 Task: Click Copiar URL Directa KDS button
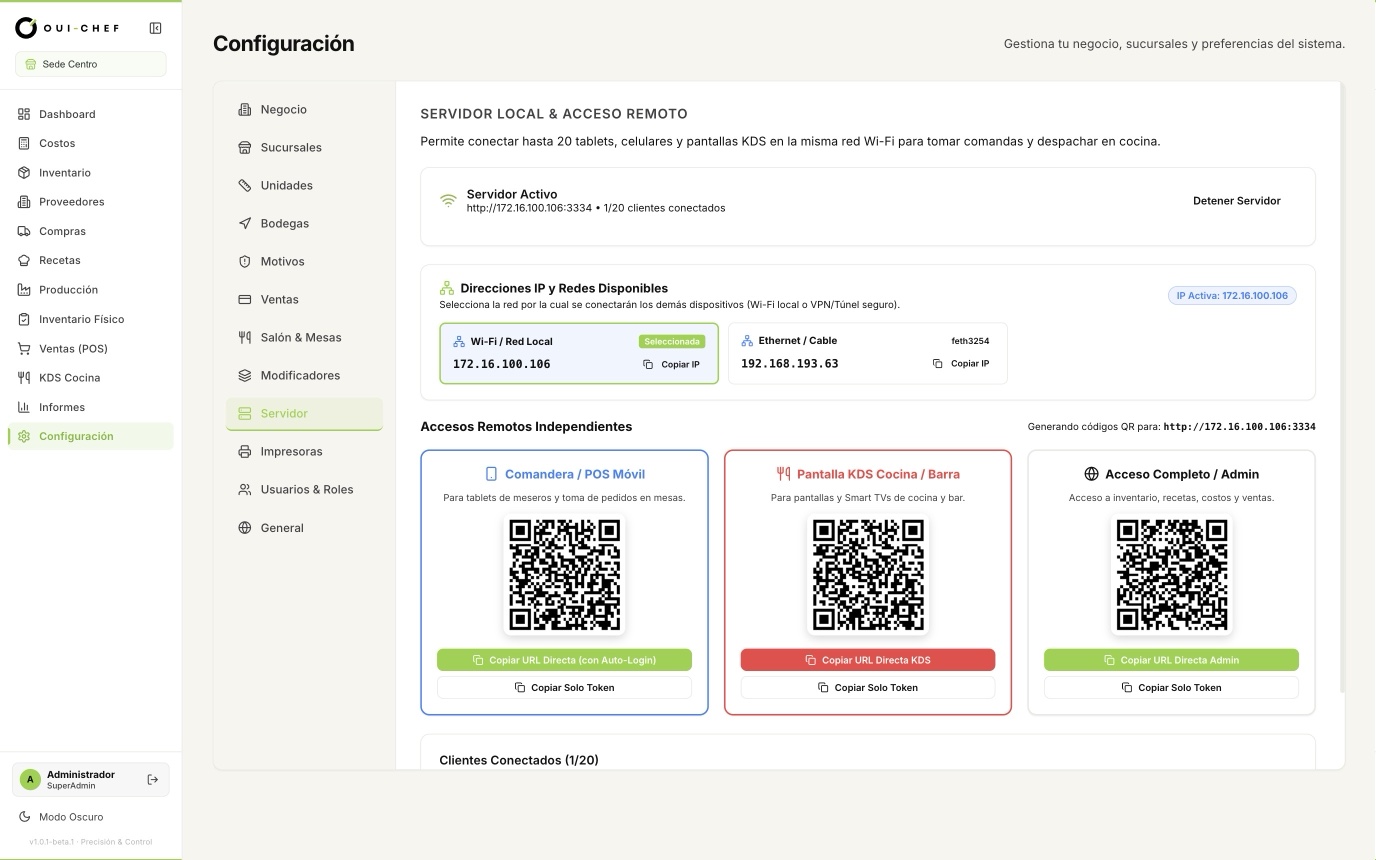pos(868,660)
